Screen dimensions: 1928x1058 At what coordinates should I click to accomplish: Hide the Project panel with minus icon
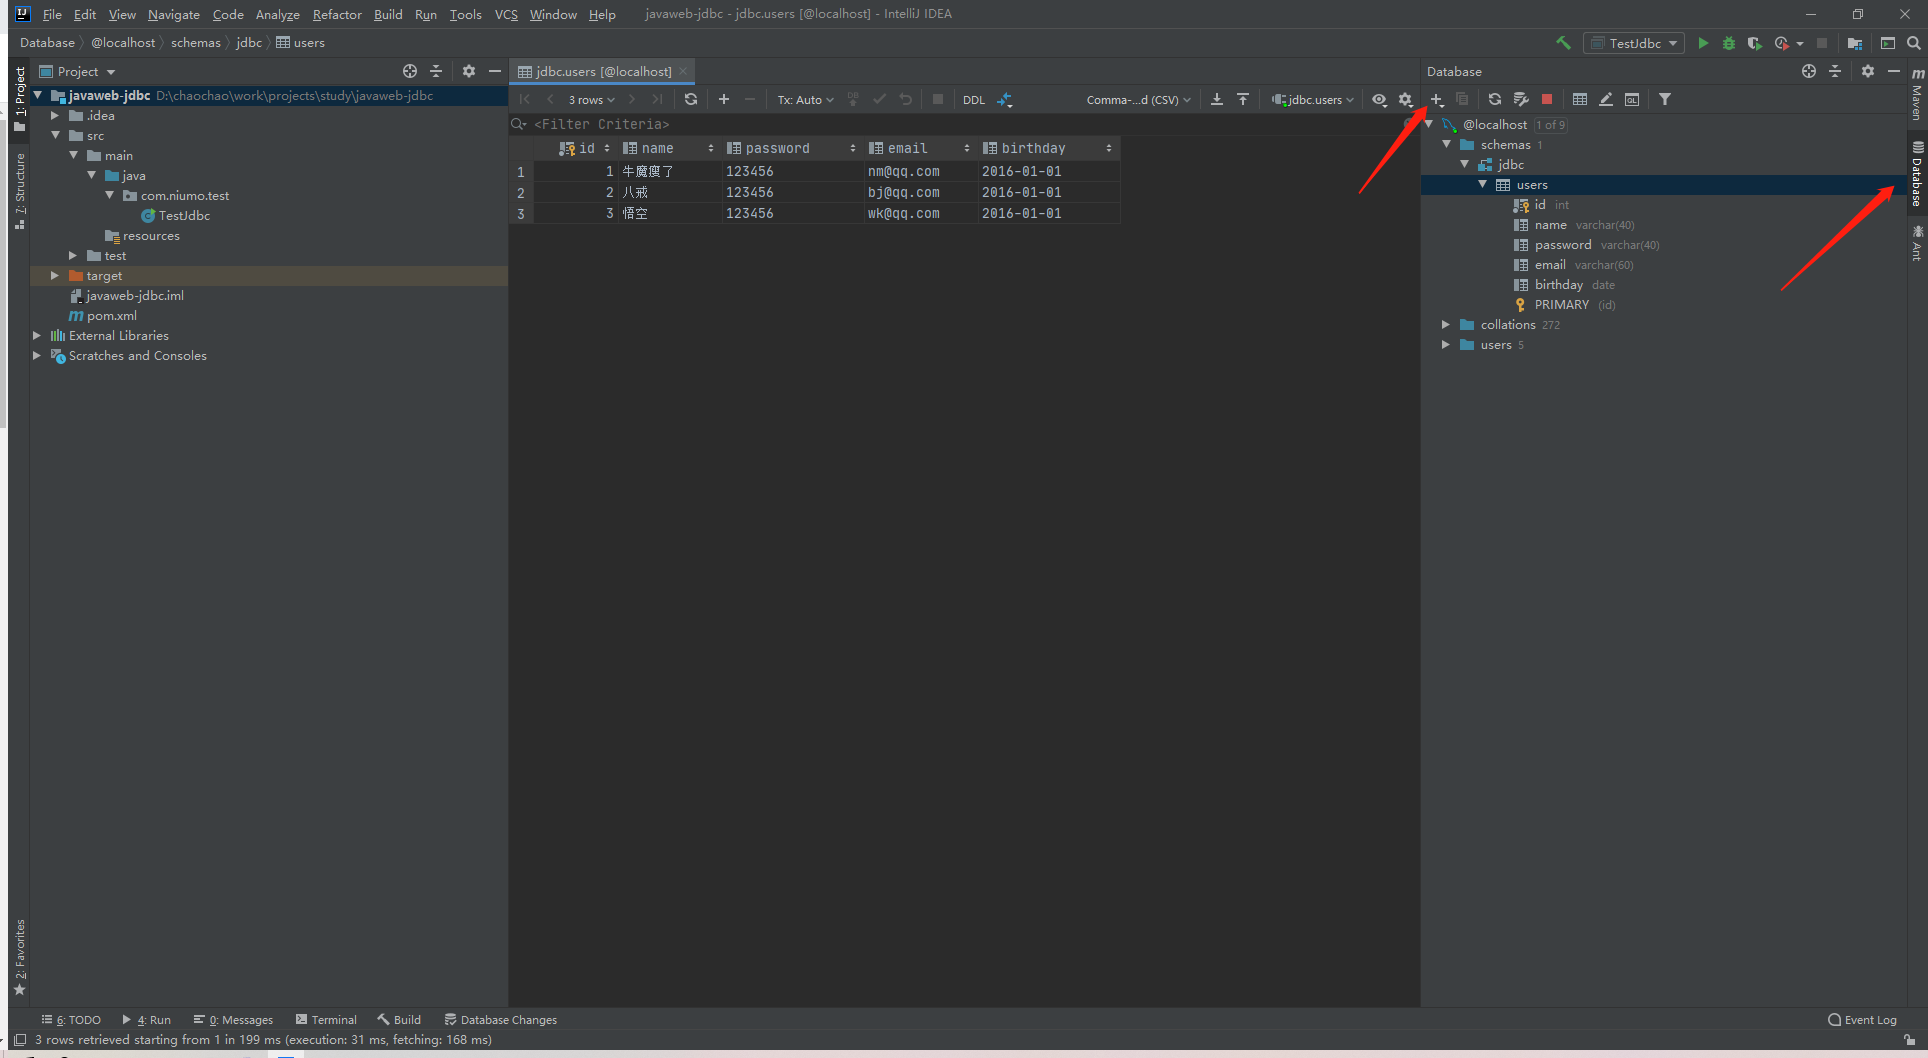point(495,71)
